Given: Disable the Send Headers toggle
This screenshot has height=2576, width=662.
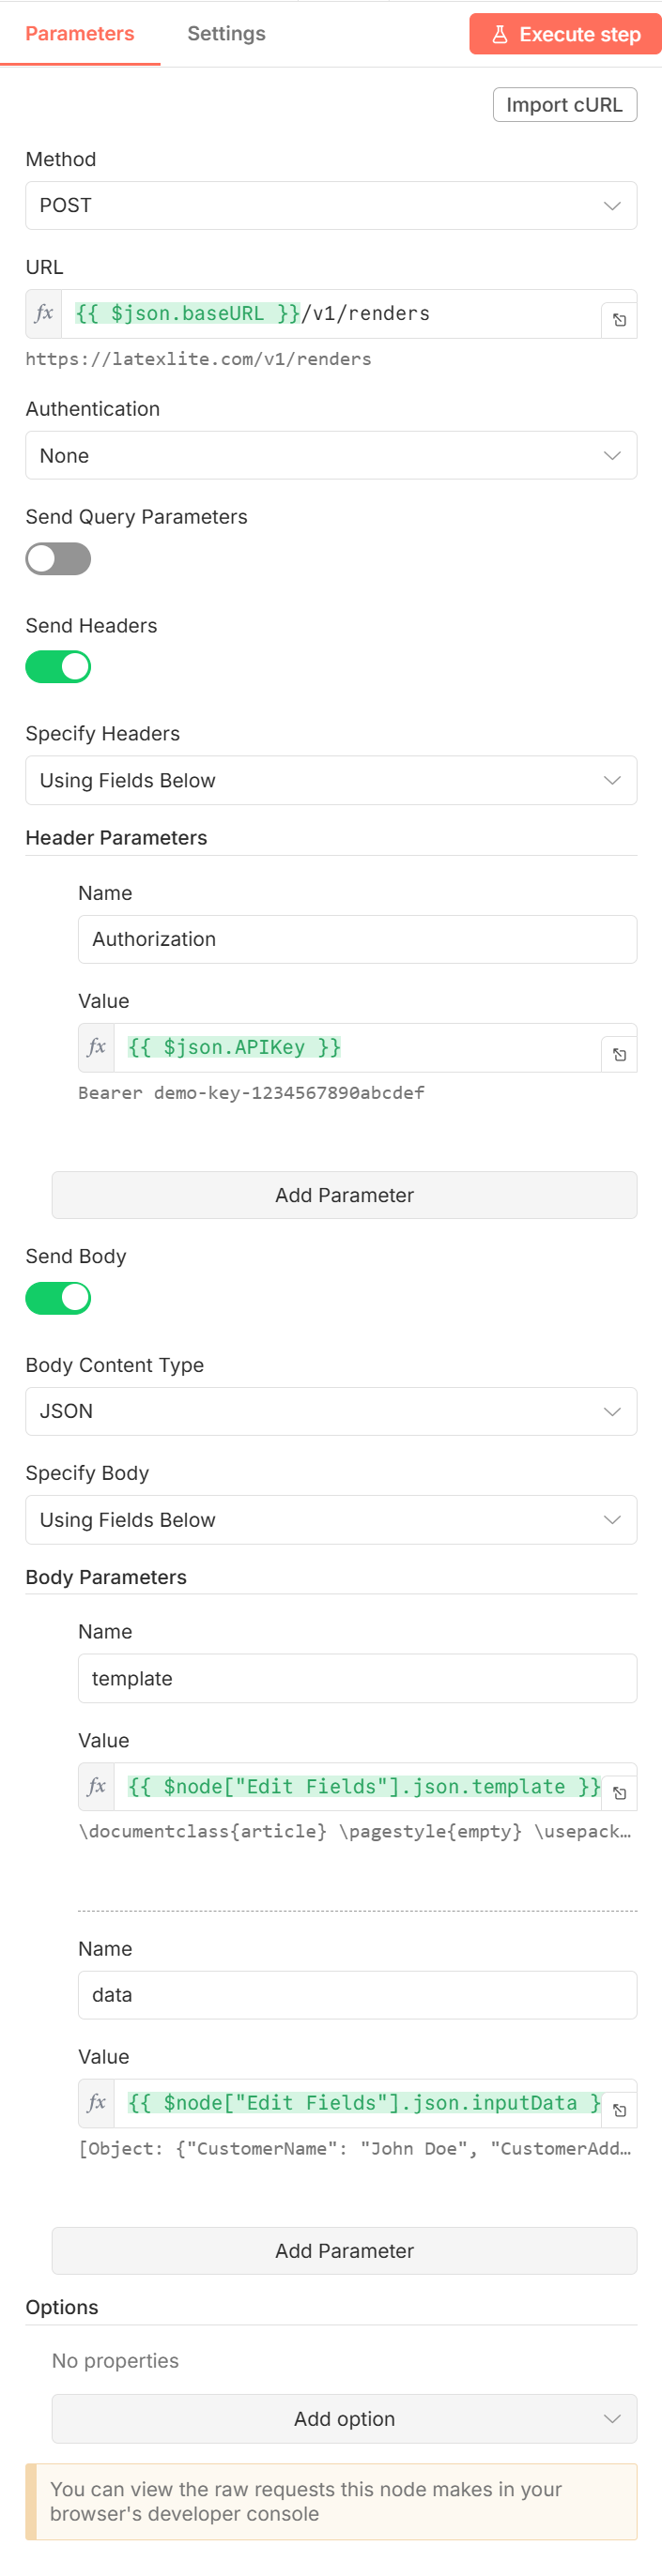Looking at the screenshot, I should pos(58,666).
